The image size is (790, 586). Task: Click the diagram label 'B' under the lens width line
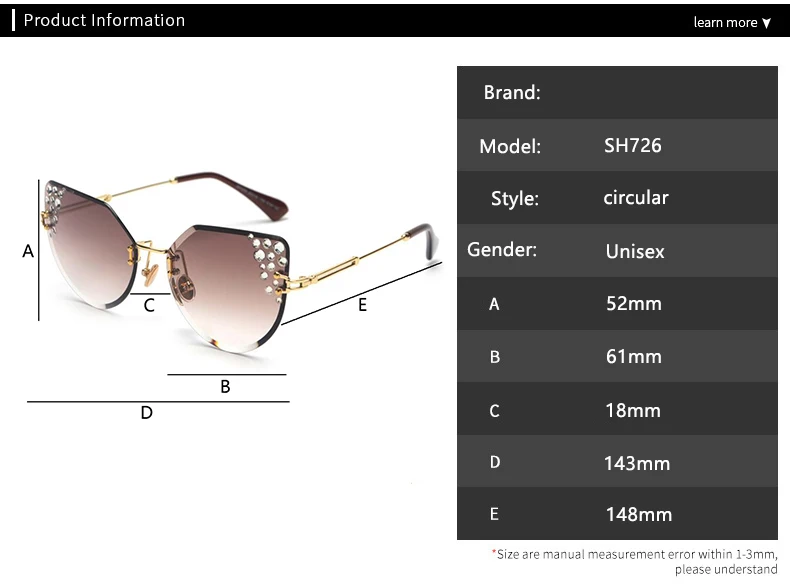click(x=225, y=386)
